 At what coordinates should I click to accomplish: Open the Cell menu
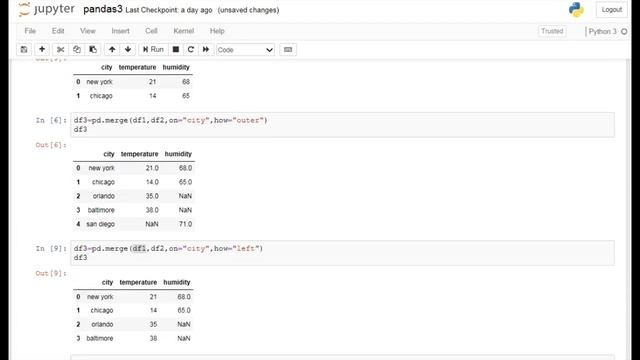[151, 31]
